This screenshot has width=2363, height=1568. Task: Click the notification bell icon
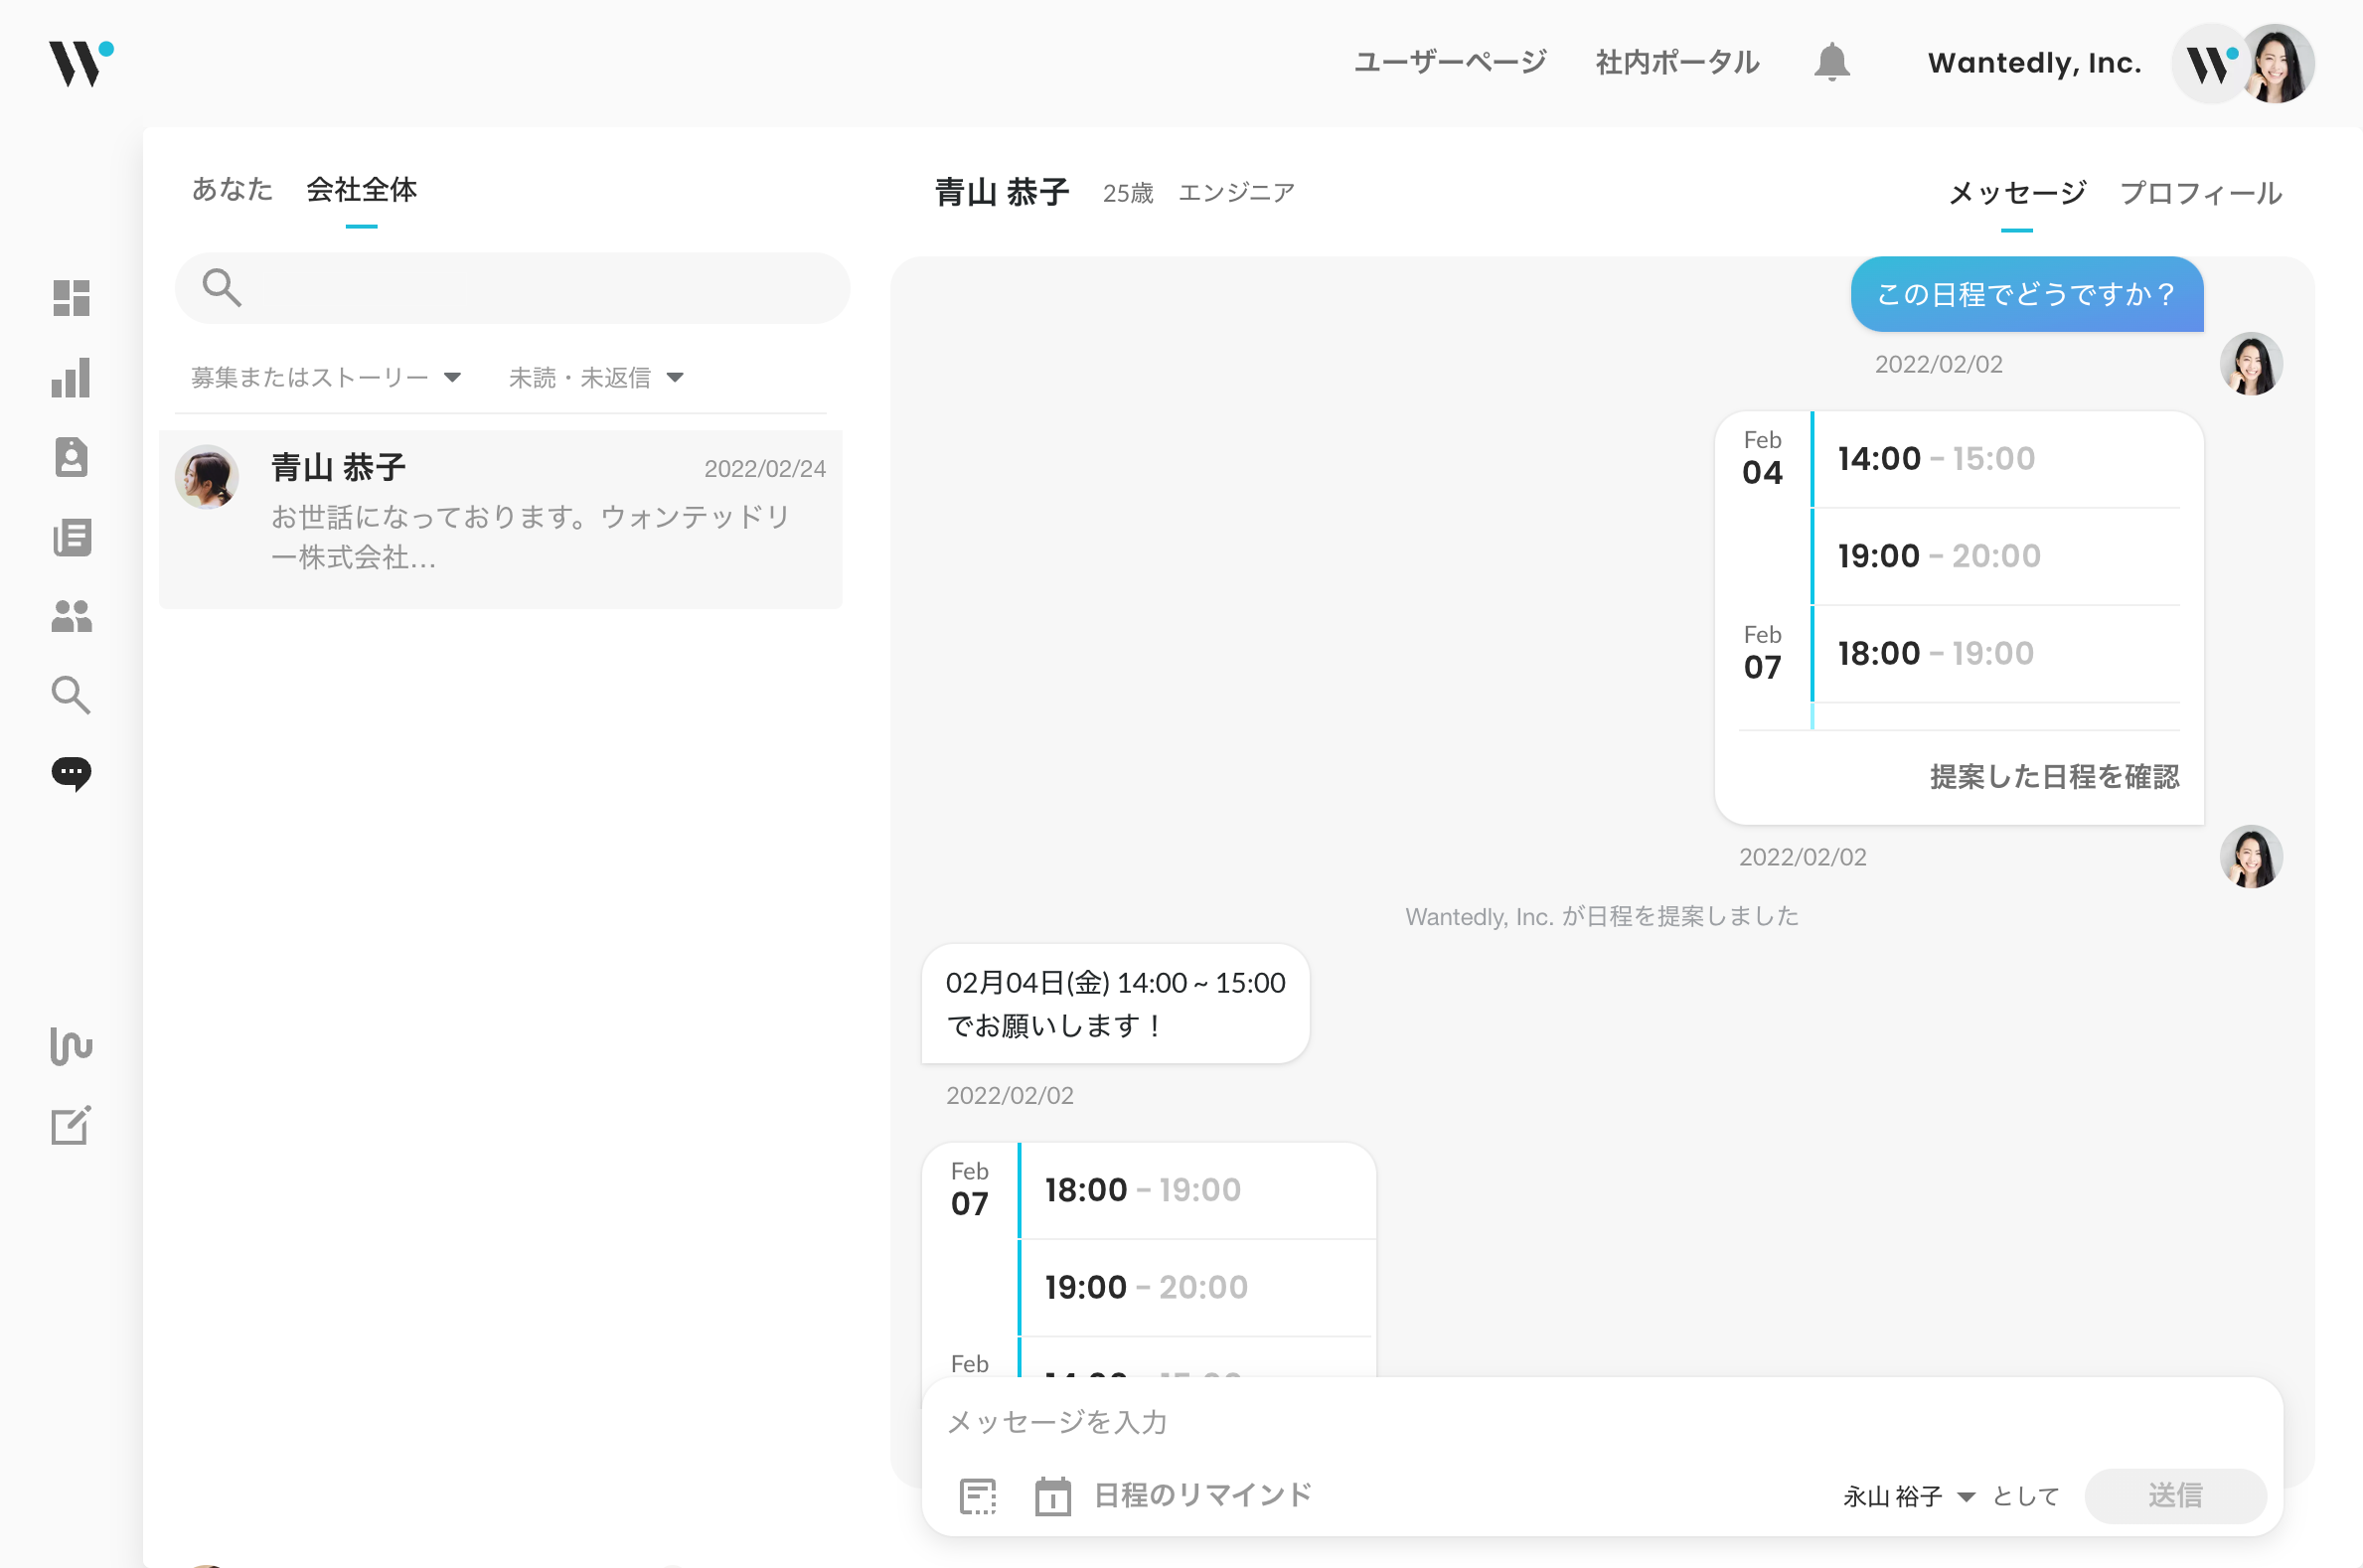[x=1831, y=62]
